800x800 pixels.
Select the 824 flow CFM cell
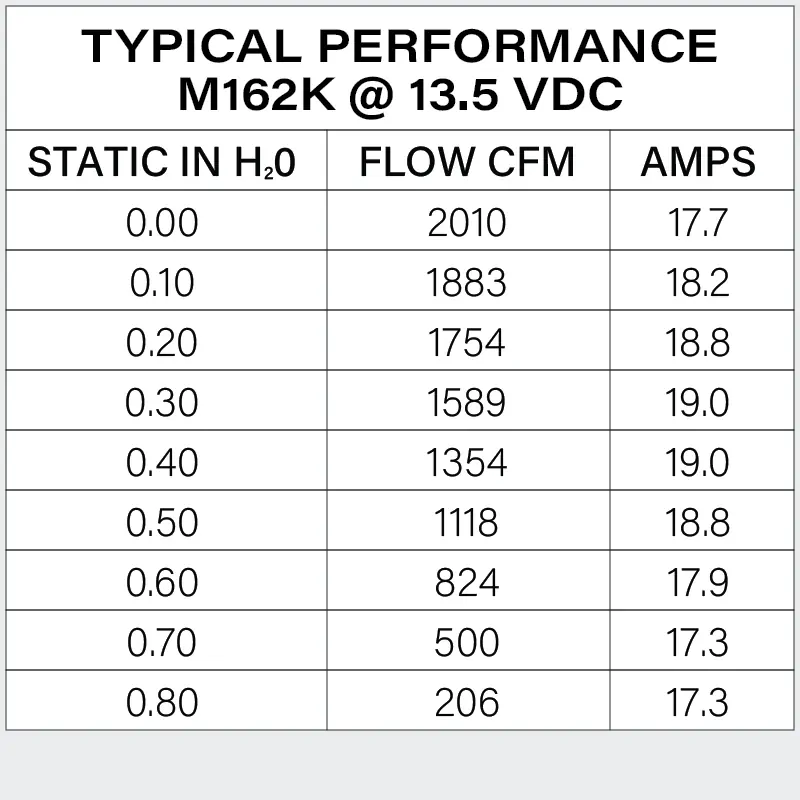click(x=467, y=582)
